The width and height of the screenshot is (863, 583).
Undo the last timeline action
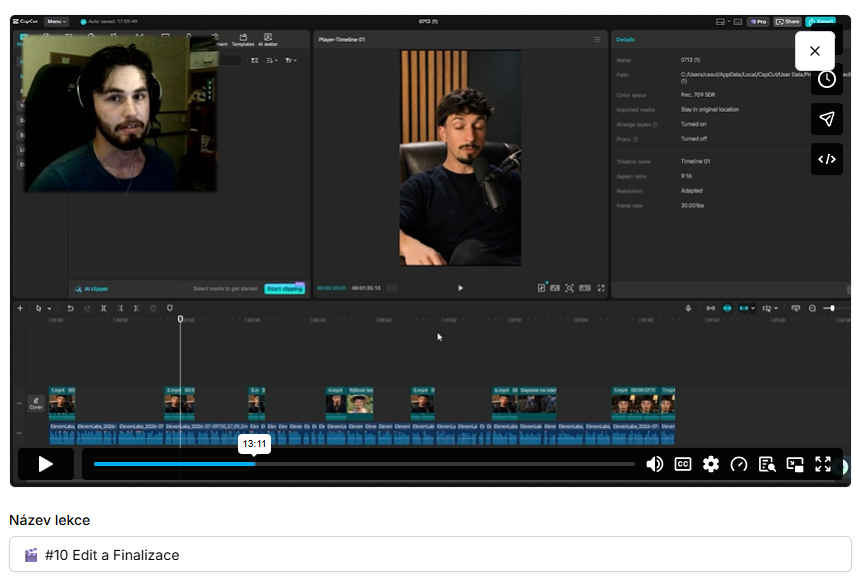pos(70,308)
